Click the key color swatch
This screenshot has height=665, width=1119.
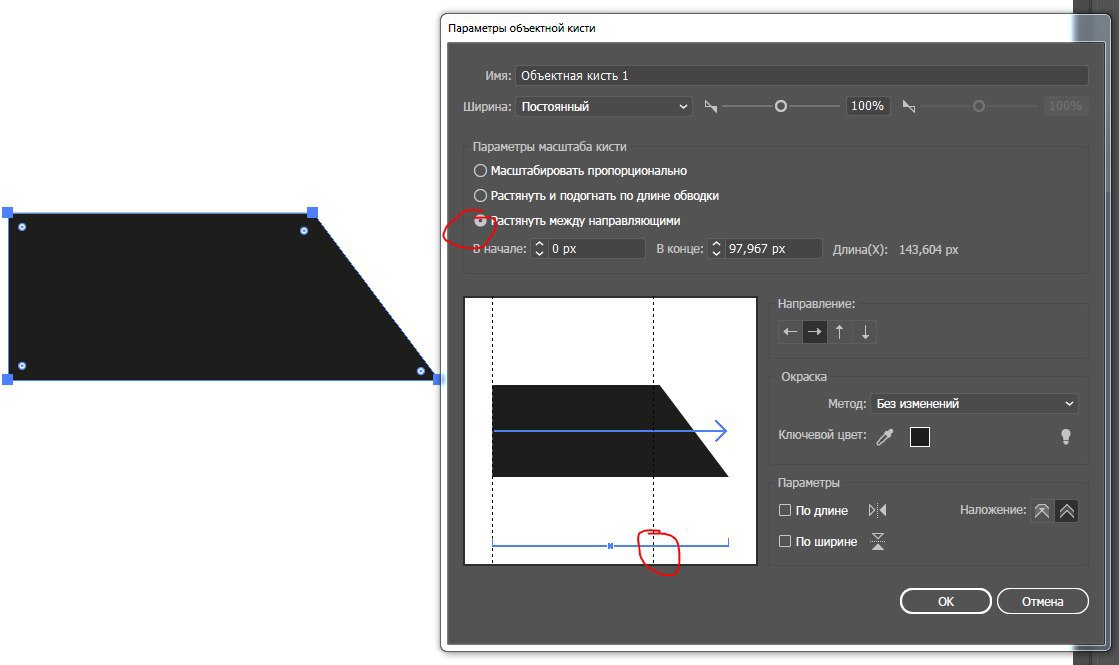point(920,437)
